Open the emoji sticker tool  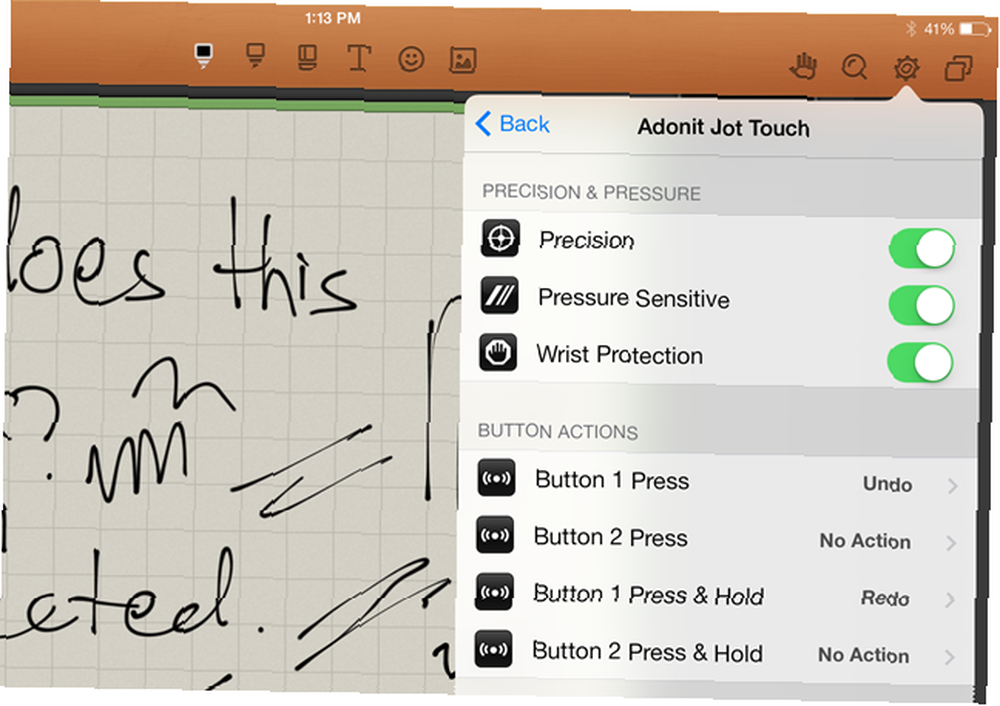point(411,59)
